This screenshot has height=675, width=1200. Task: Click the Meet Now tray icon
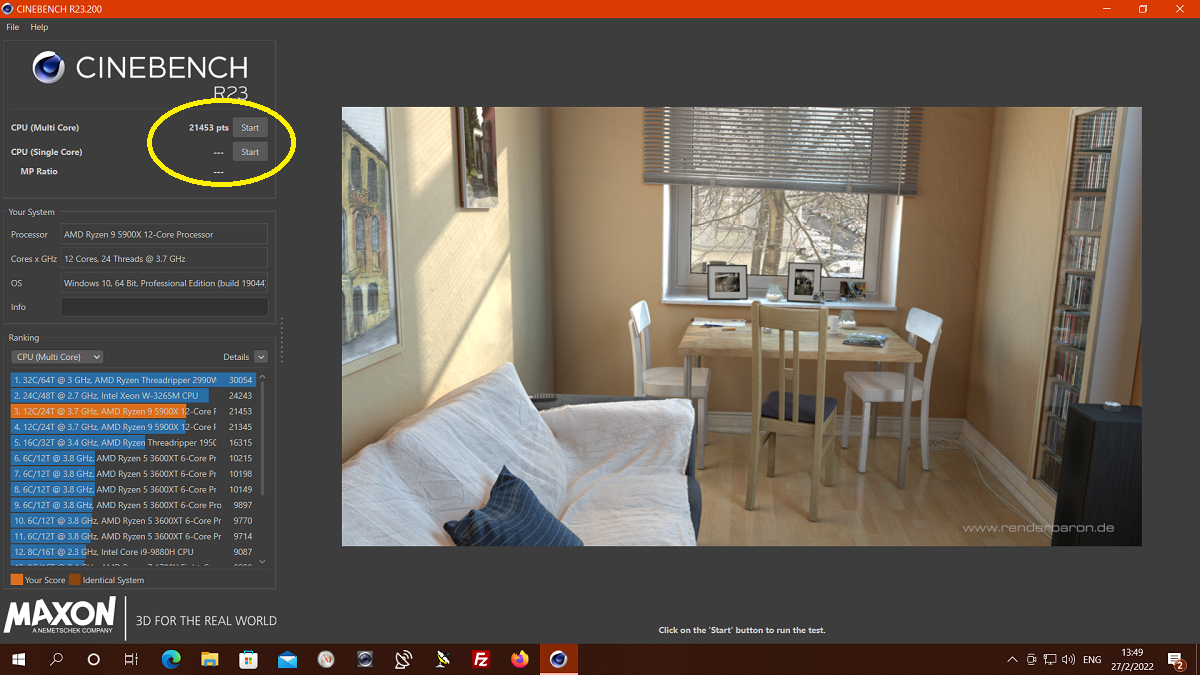(1031, 659)
